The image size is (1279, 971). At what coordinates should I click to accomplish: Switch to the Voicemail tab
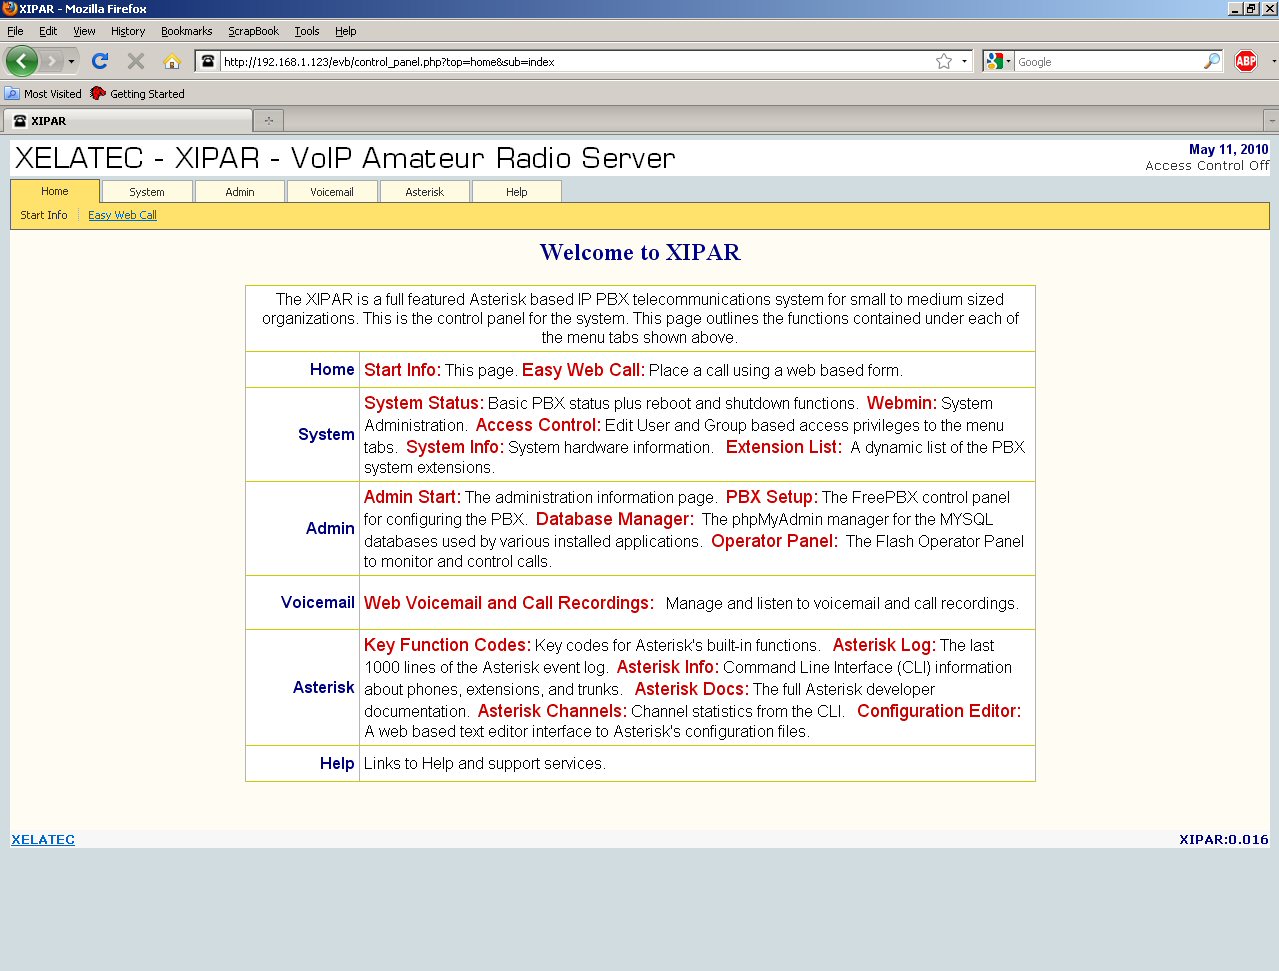coord(332,192)
